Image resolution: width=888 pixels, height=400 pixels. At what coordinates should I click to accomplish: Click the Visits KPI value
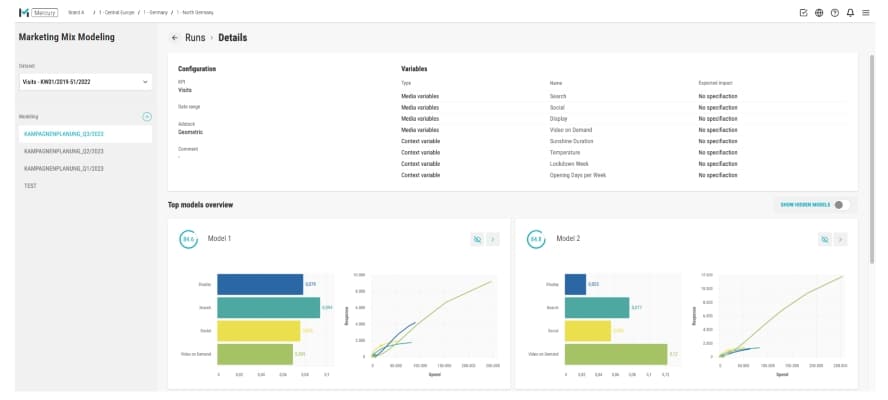click(185, 90)
